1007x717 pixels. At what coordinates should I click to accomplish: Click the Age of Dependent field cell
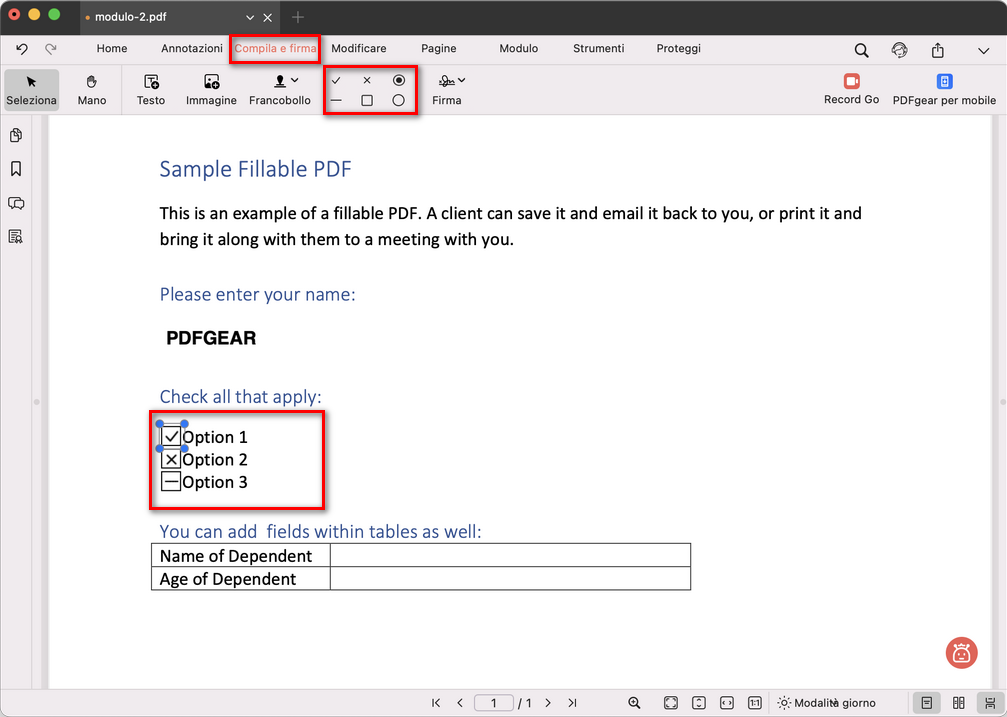[x=511, y=578]
